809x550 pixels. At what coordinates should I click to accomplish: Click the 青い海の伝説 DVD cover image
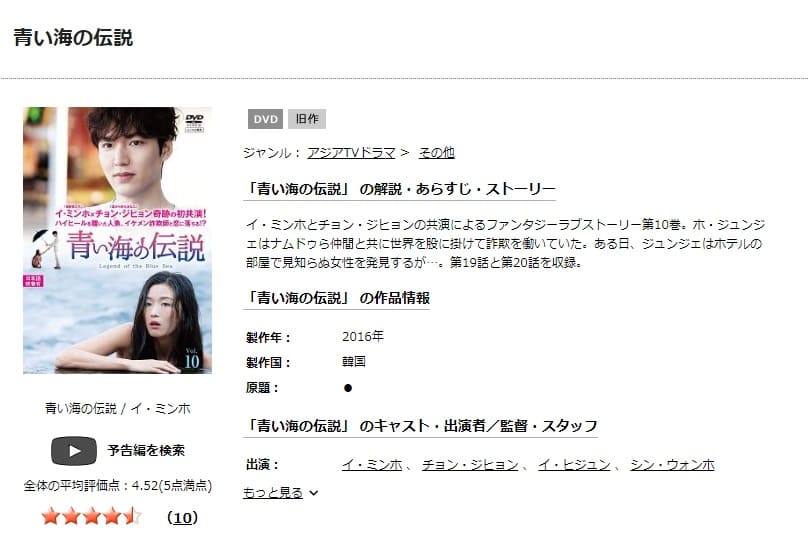[117, 240]
